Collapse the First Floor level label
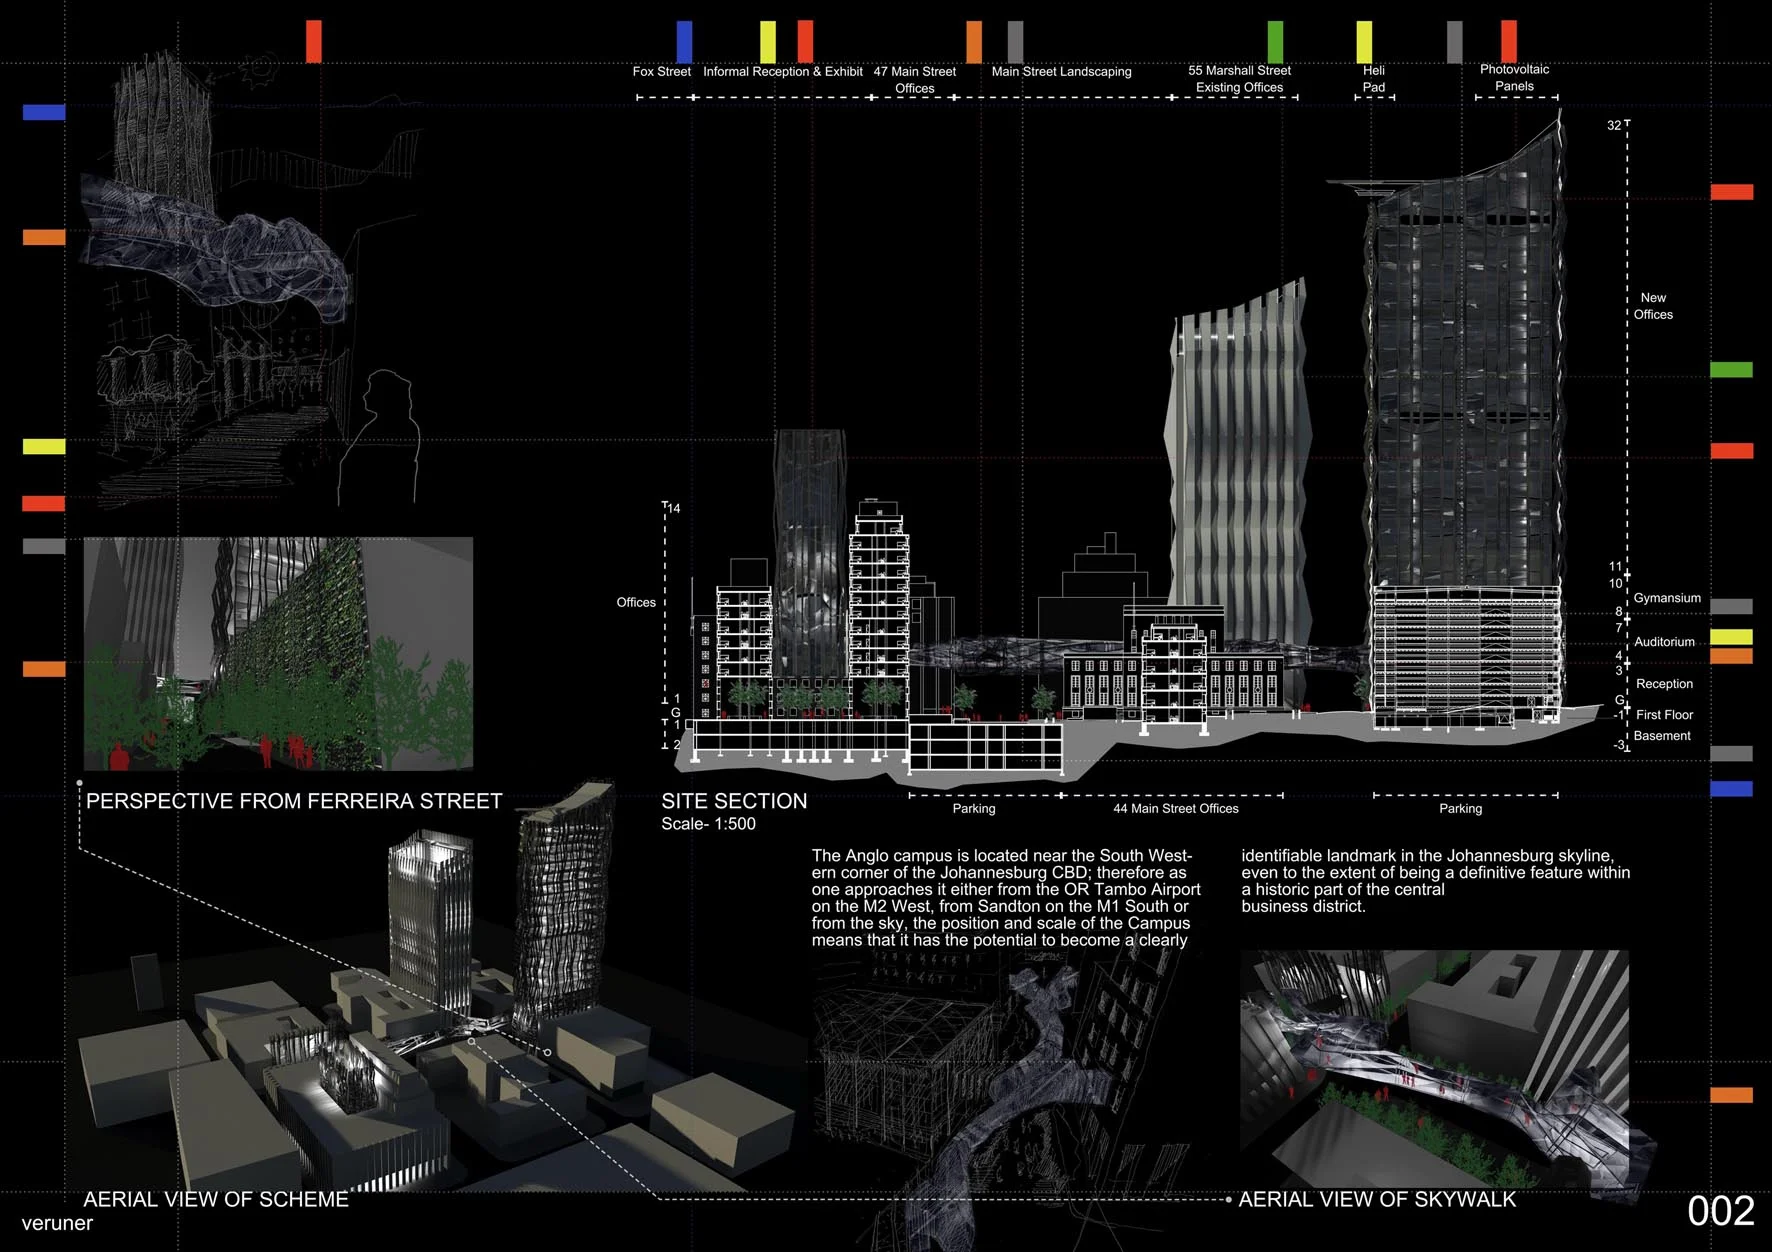Image resolution: width=1772 pixels, height=1252 pixels. tap(1663, 714)
